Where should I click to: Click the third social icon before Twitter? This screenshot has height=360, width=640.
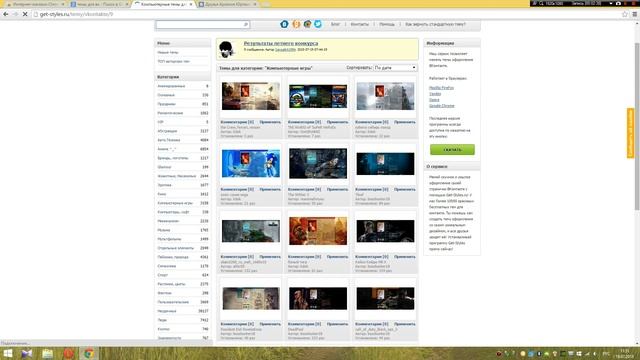coord(307,24)
